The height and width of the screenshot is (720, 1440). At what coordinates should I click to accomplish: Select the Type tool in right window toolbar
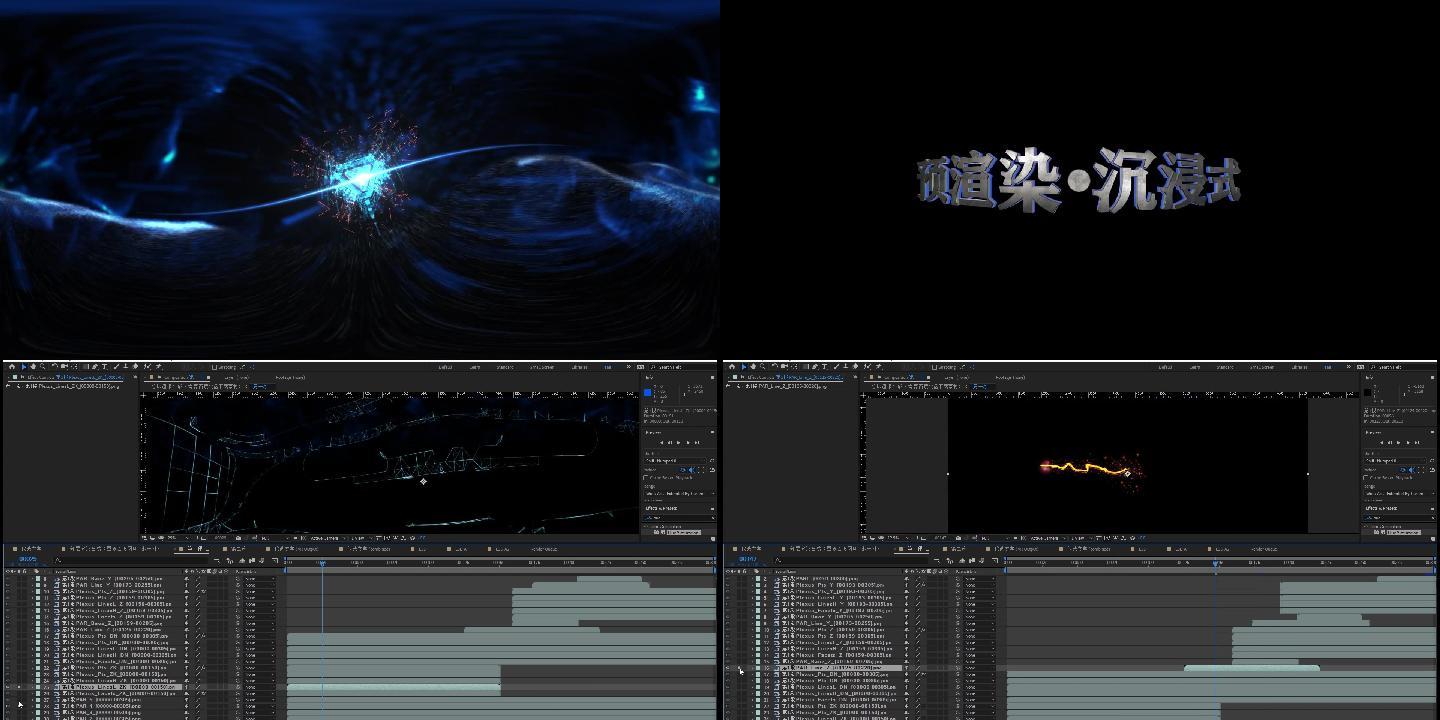click(x=825, y=367)
